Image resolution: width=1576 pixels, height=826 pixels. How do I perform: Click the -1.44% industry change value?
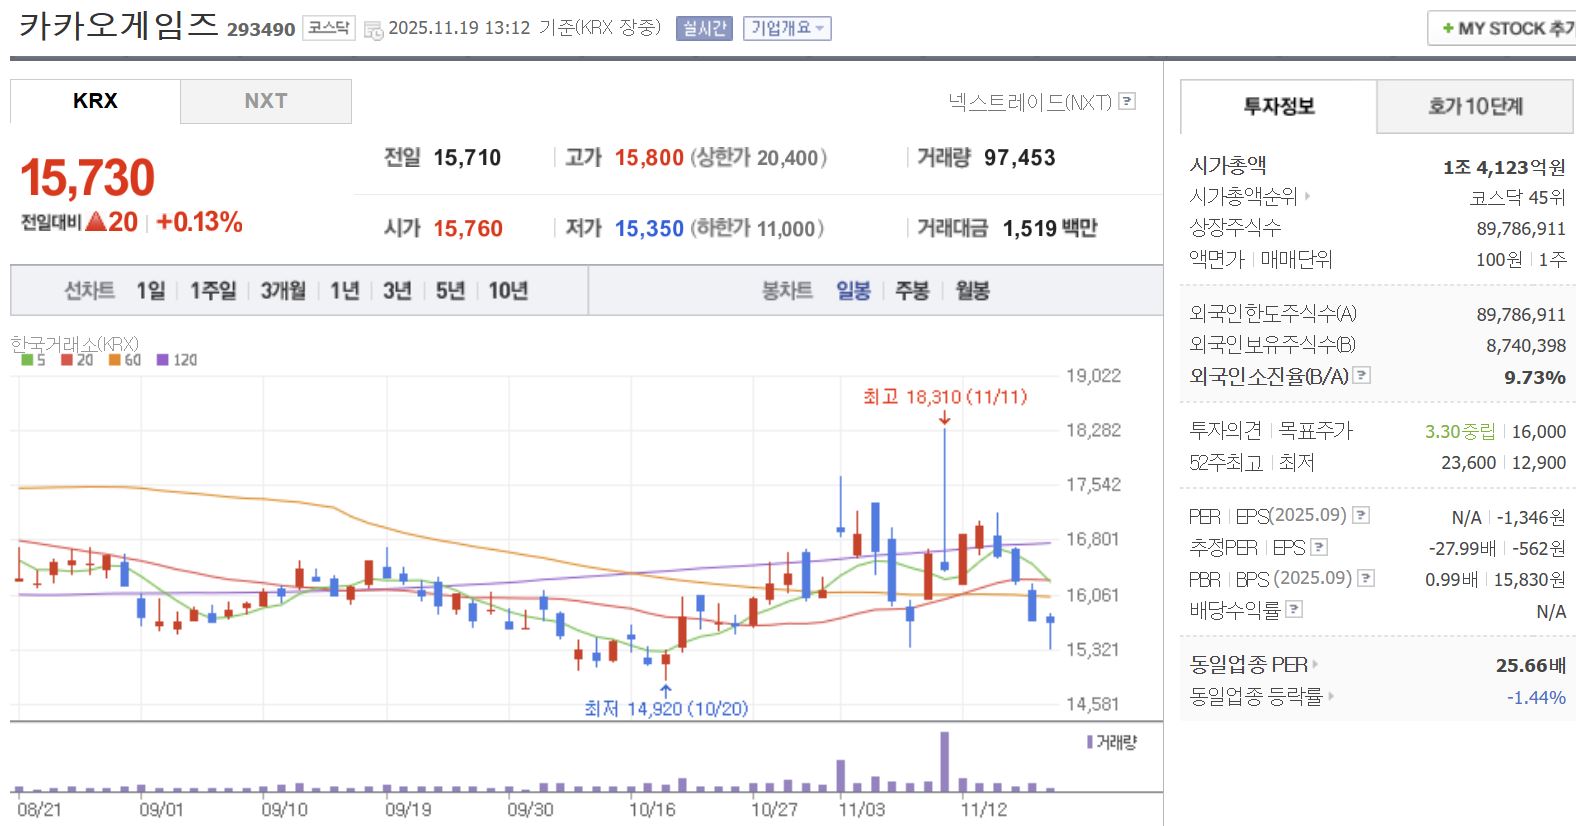[1536, 697]
